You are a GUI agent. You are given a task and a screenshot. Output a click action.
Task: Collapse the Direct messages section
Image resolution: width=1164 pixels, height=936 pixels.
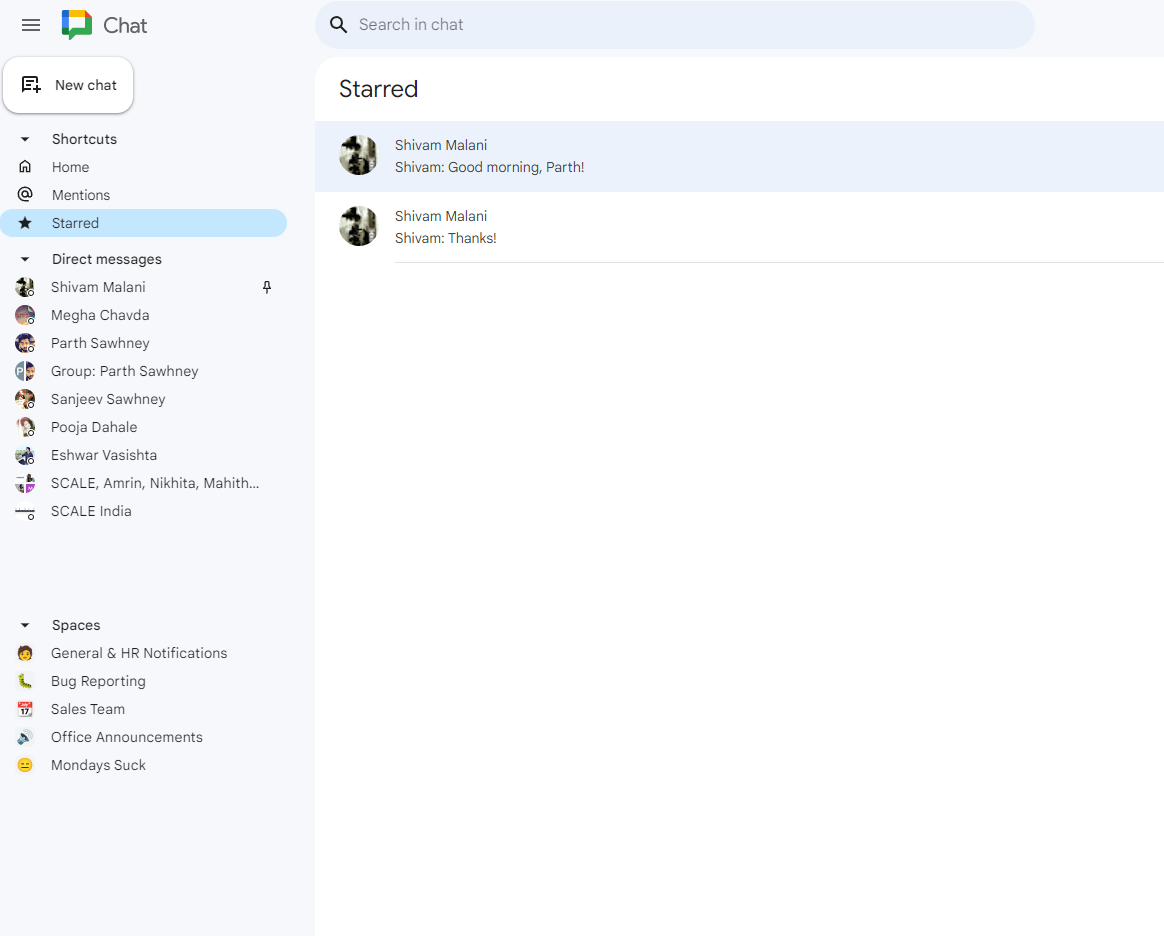point(24,258)
